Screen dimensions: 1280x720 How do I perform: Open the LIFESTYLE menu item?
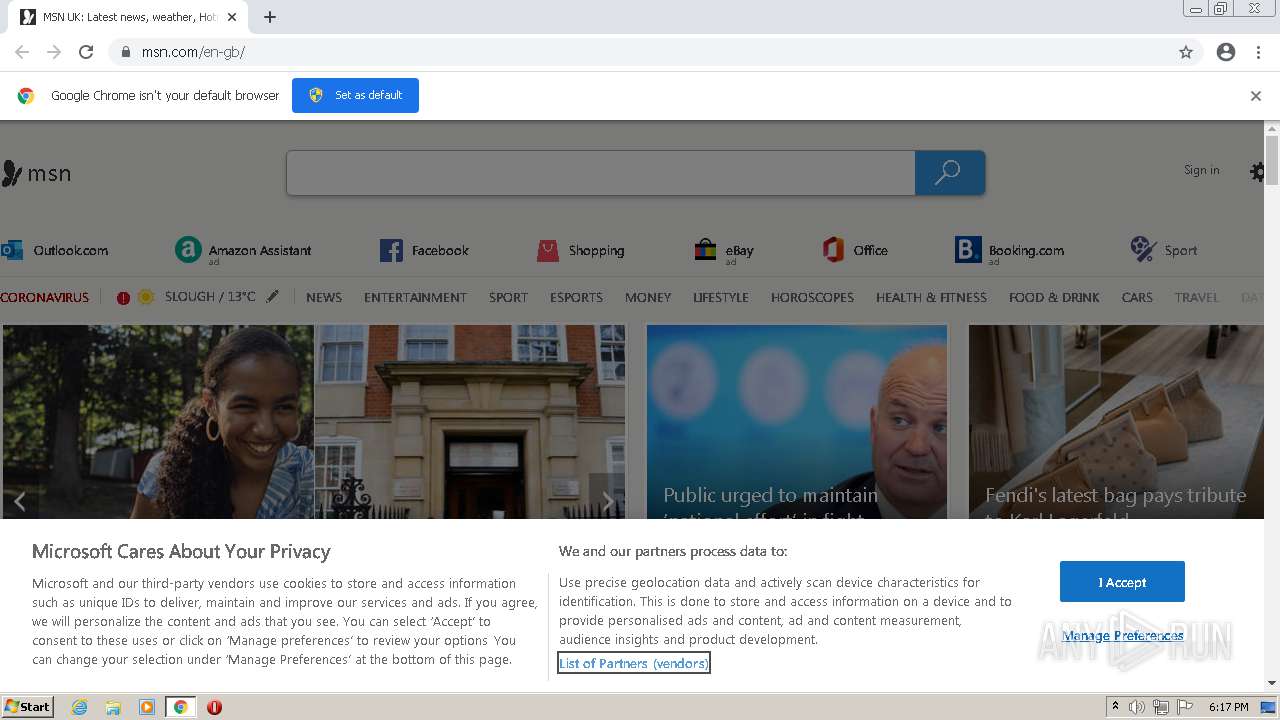point(721,297)
